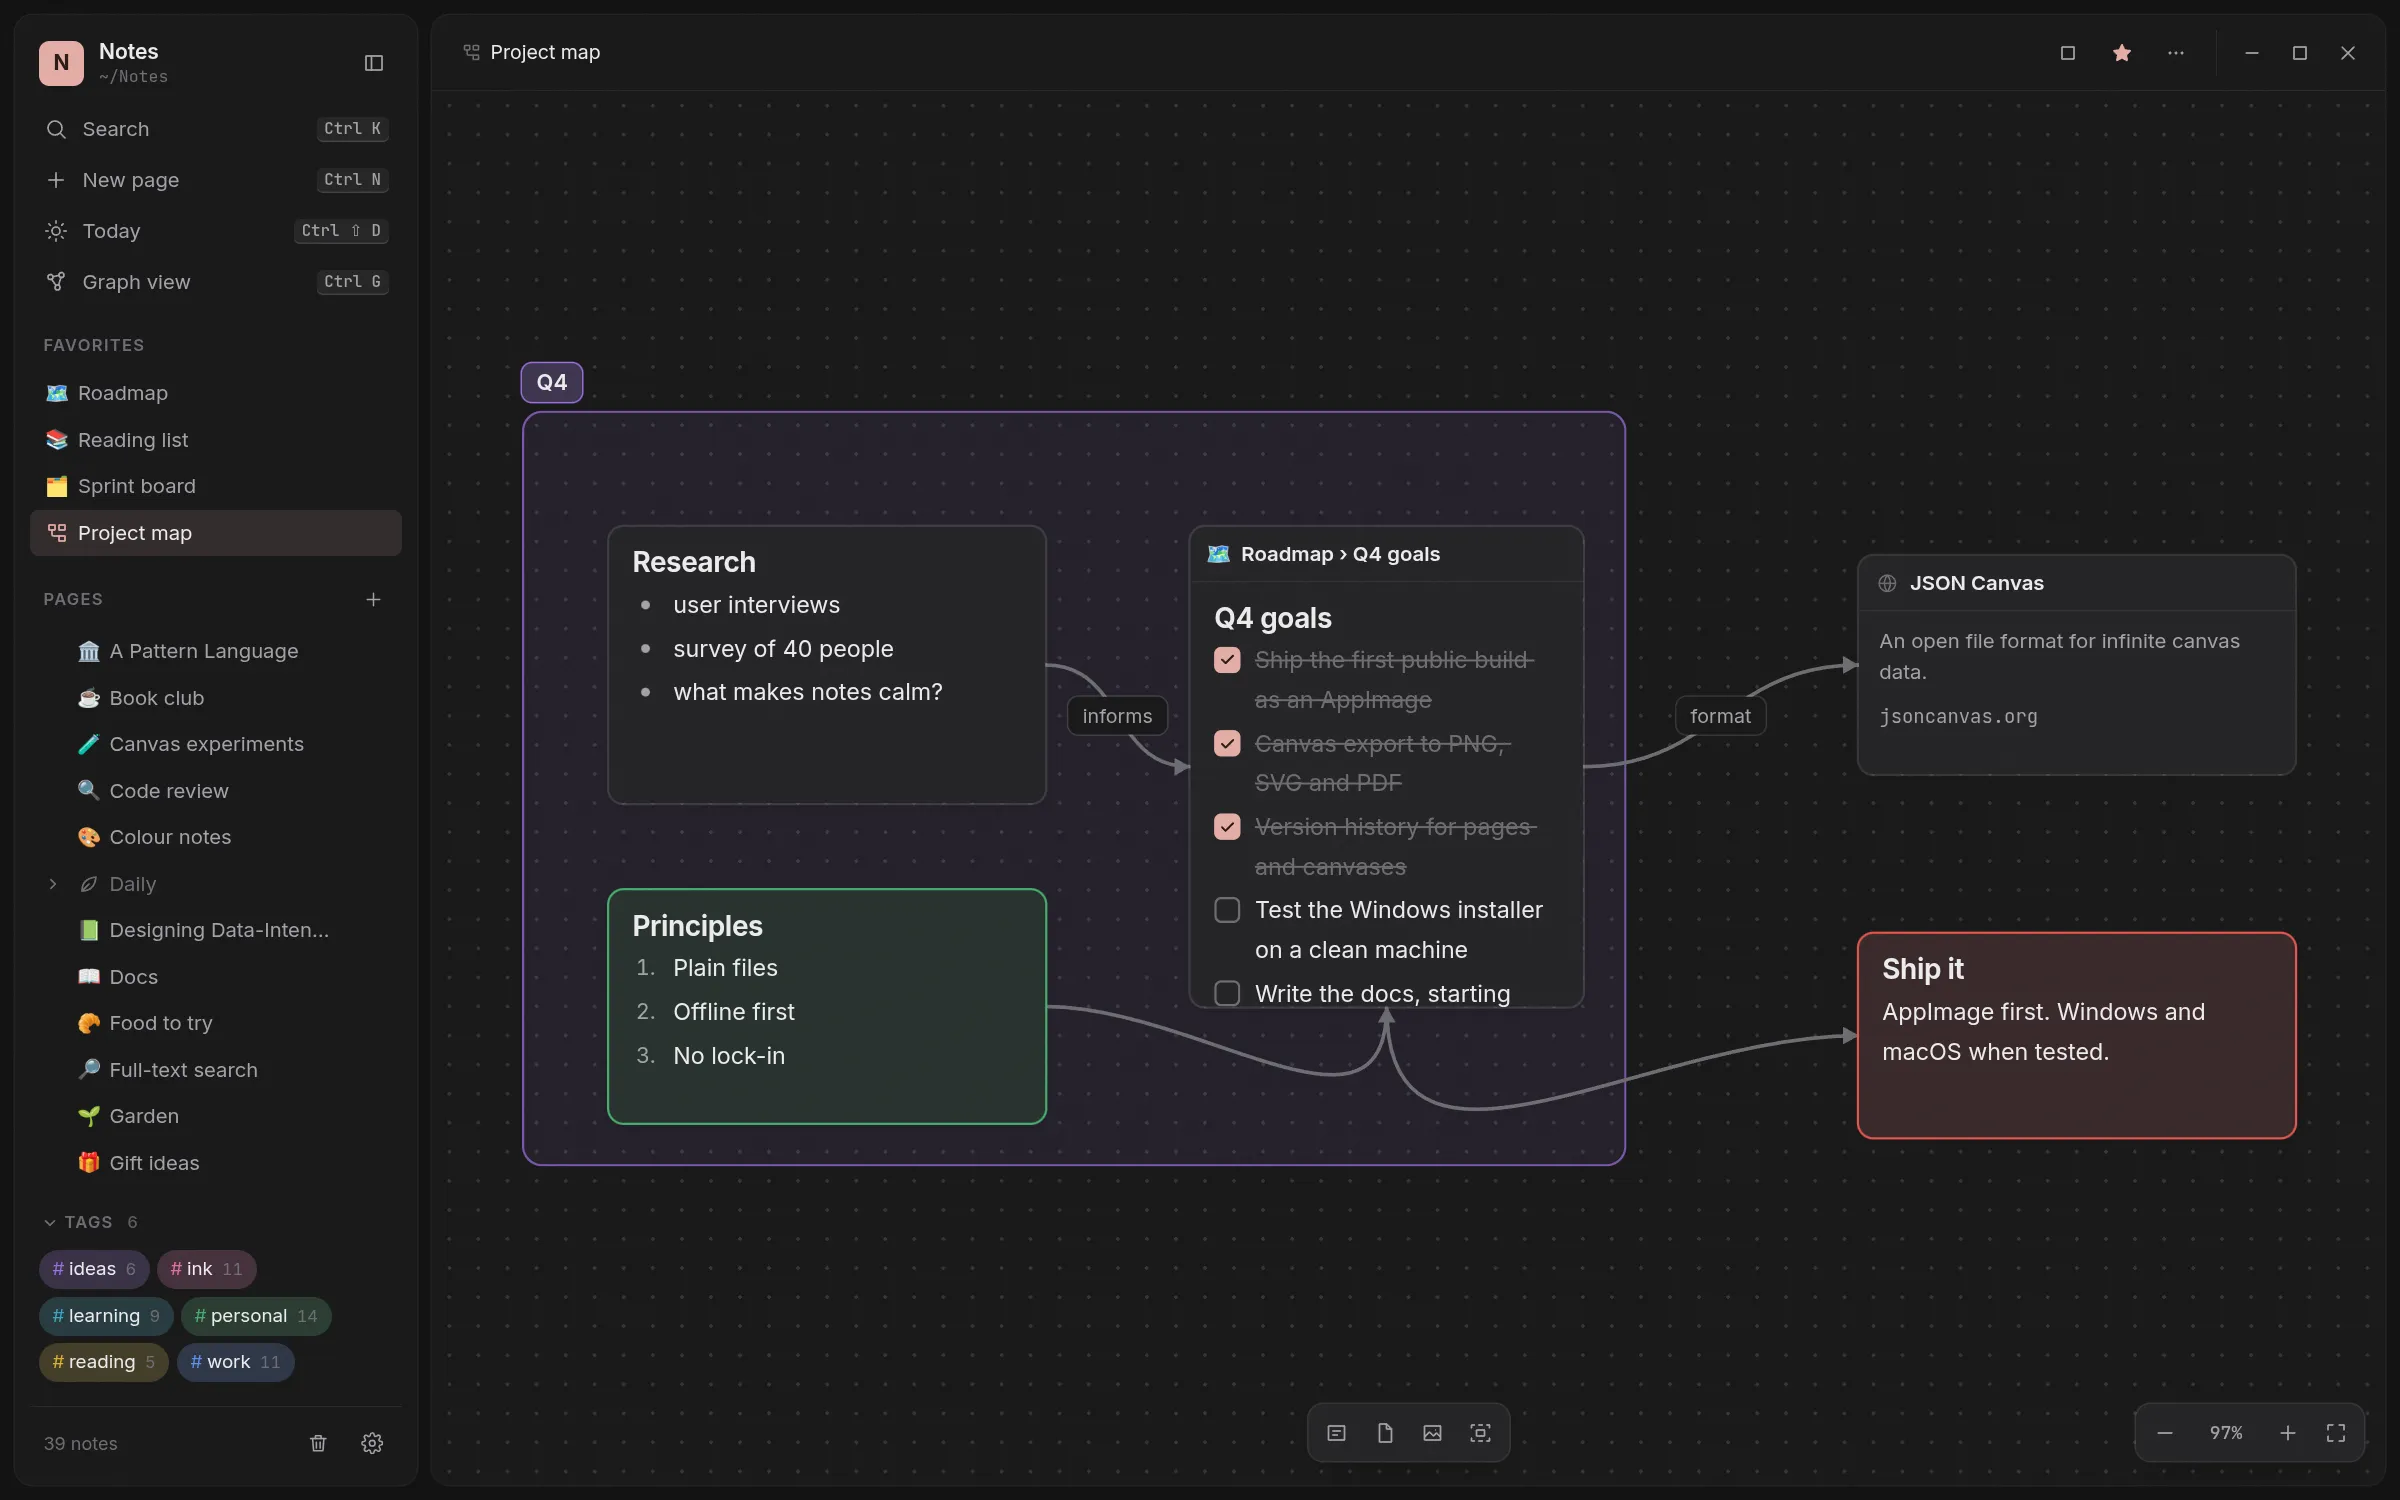This screenshot has width=2400, height=1500.
Task: Add a new page with PAGES plus
Action: coord(373,599)
